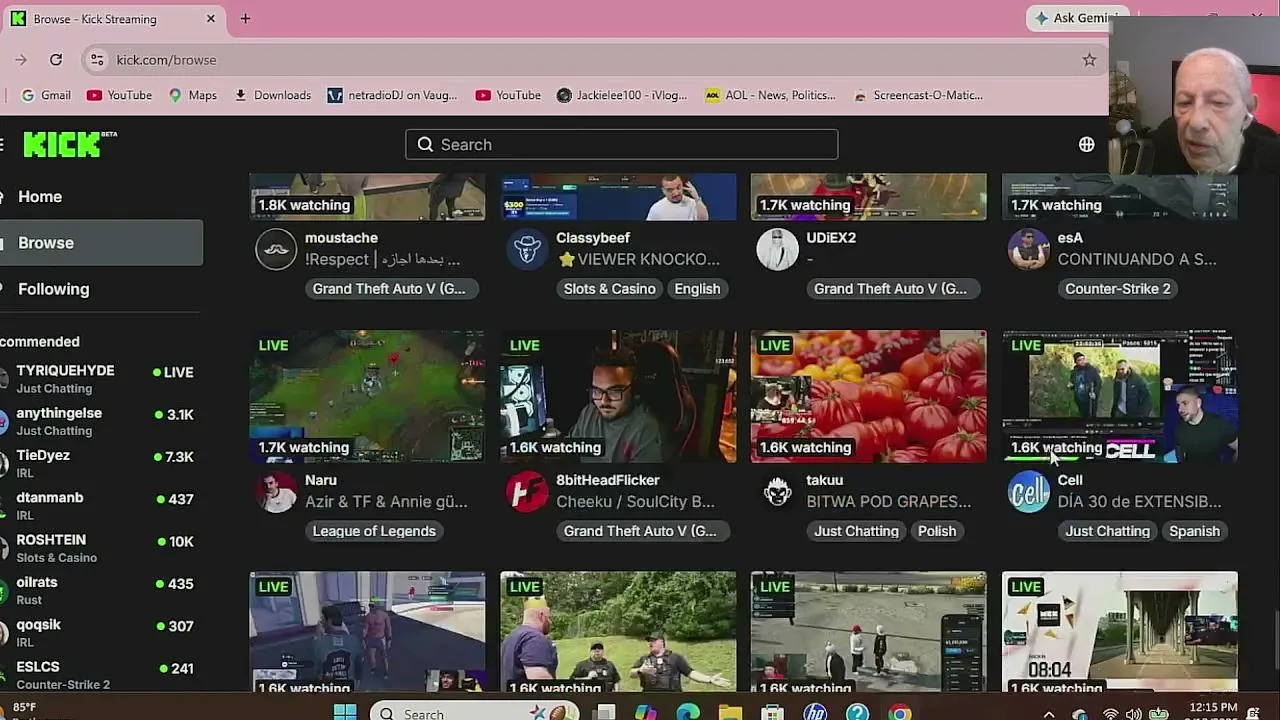Viewport: 1280px width, 720px height.
Task: Open Screencast-O-Matic bookmark
Action: pos(918,95)
